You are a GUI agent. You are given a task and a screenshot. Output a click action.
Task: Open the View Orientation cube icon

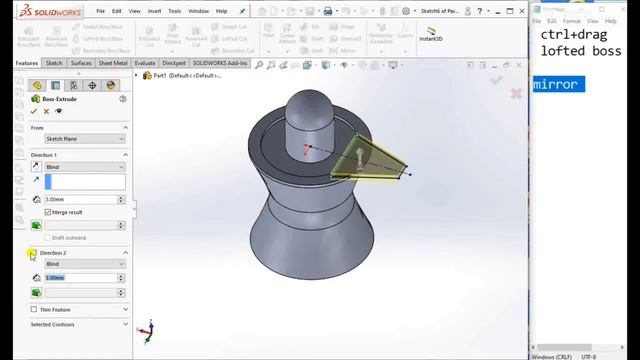(x=307, y=65)
